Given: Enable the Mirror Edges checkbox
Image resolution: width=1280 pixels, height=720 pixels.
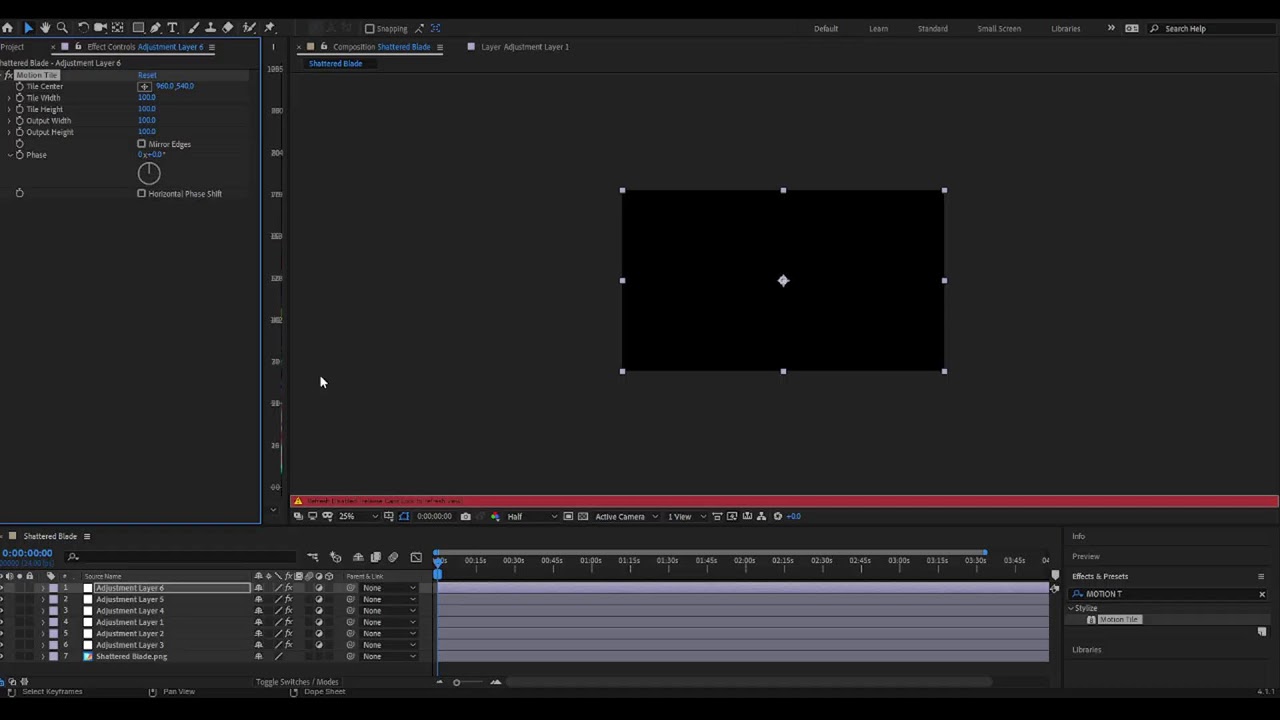Looking at the screenshot, I should pyautogui.click(x=141, y=144).
